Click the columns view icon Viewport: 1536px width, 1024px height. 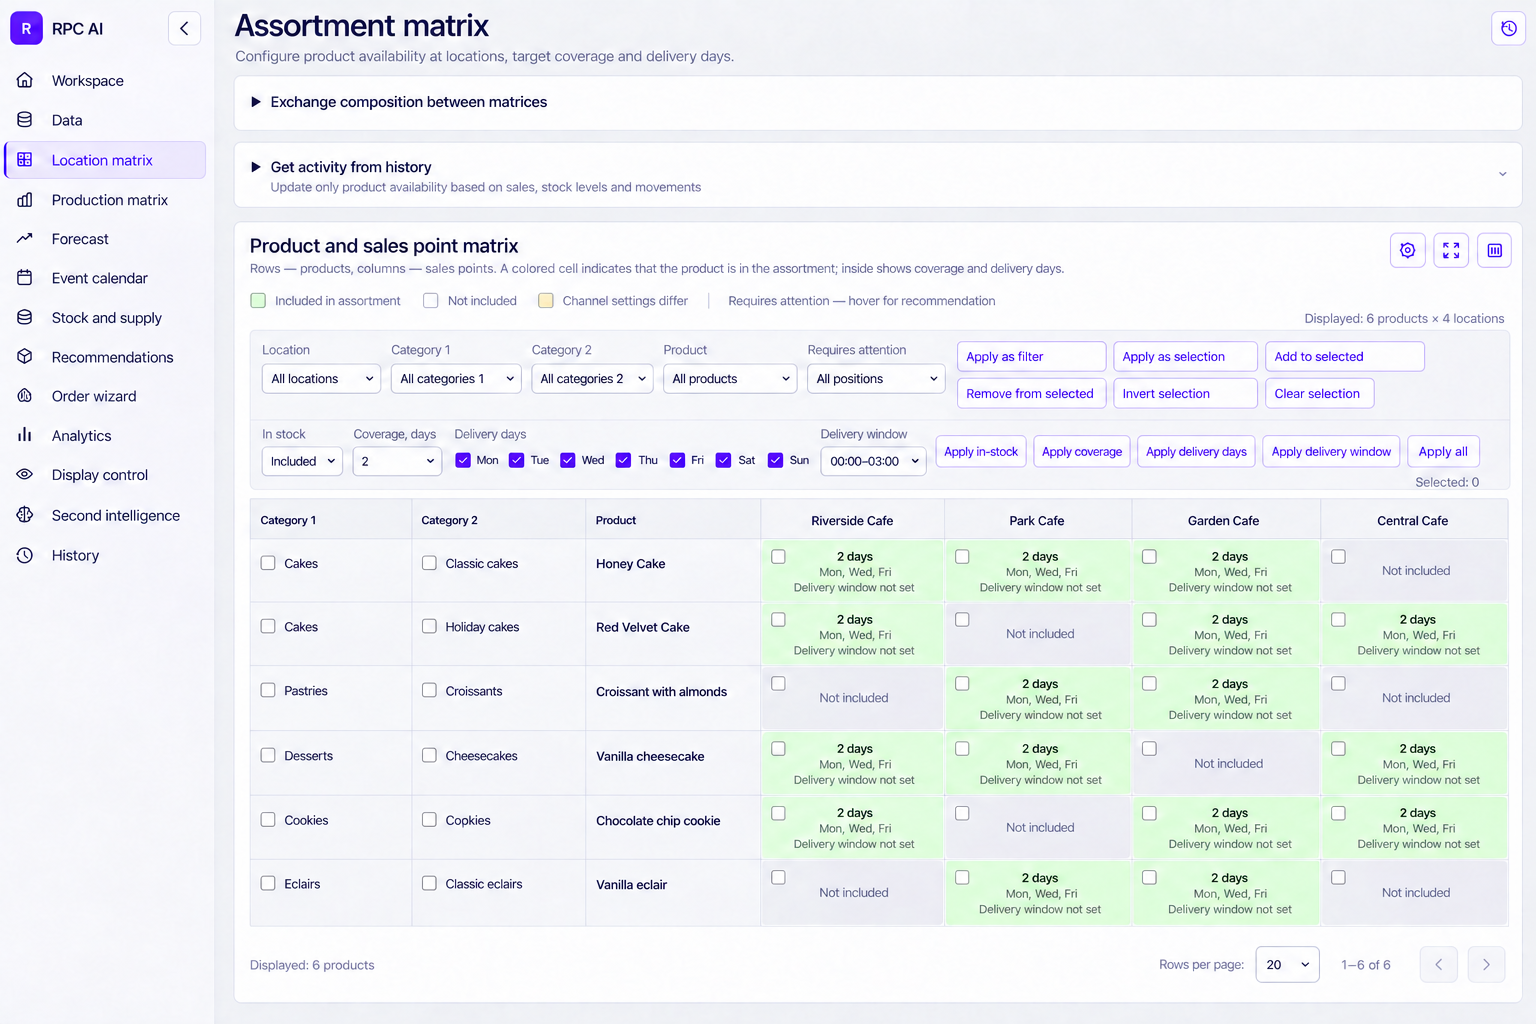(1495, 250)
